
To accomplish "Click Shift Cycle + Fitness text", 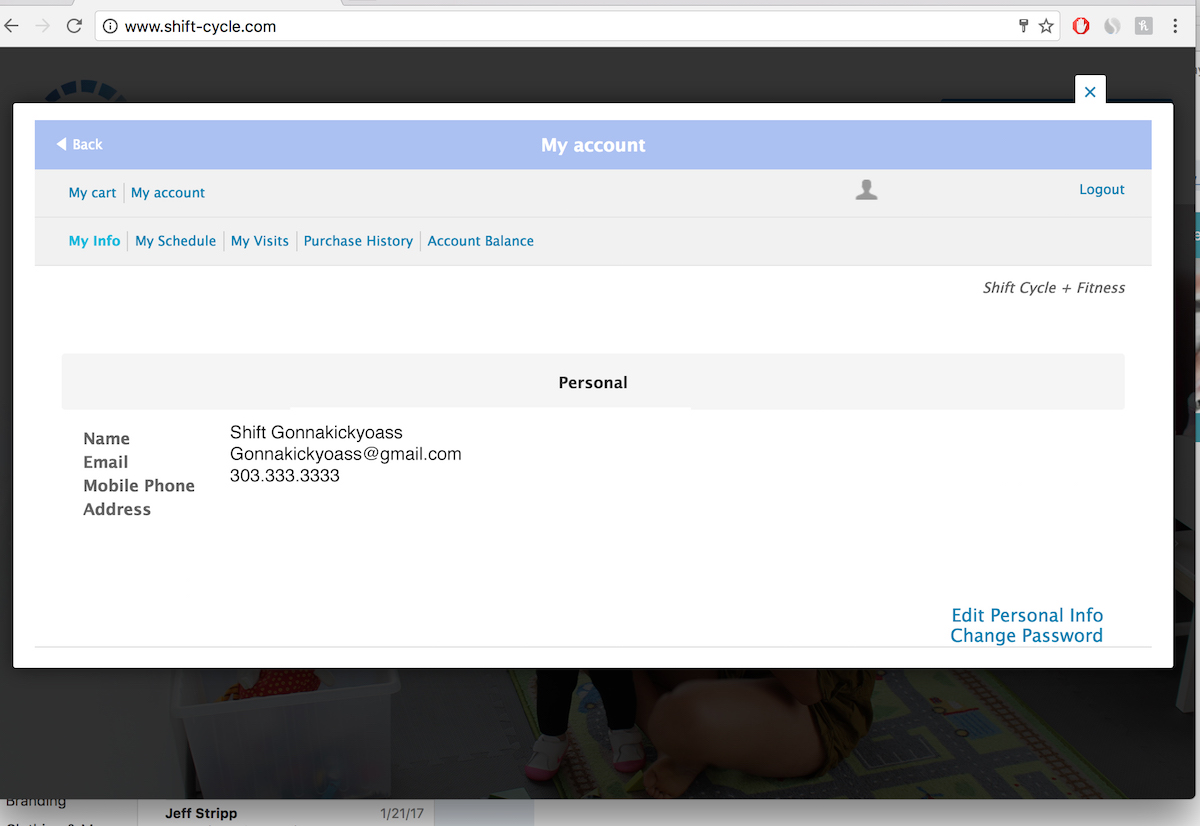I will (1054, 288).
